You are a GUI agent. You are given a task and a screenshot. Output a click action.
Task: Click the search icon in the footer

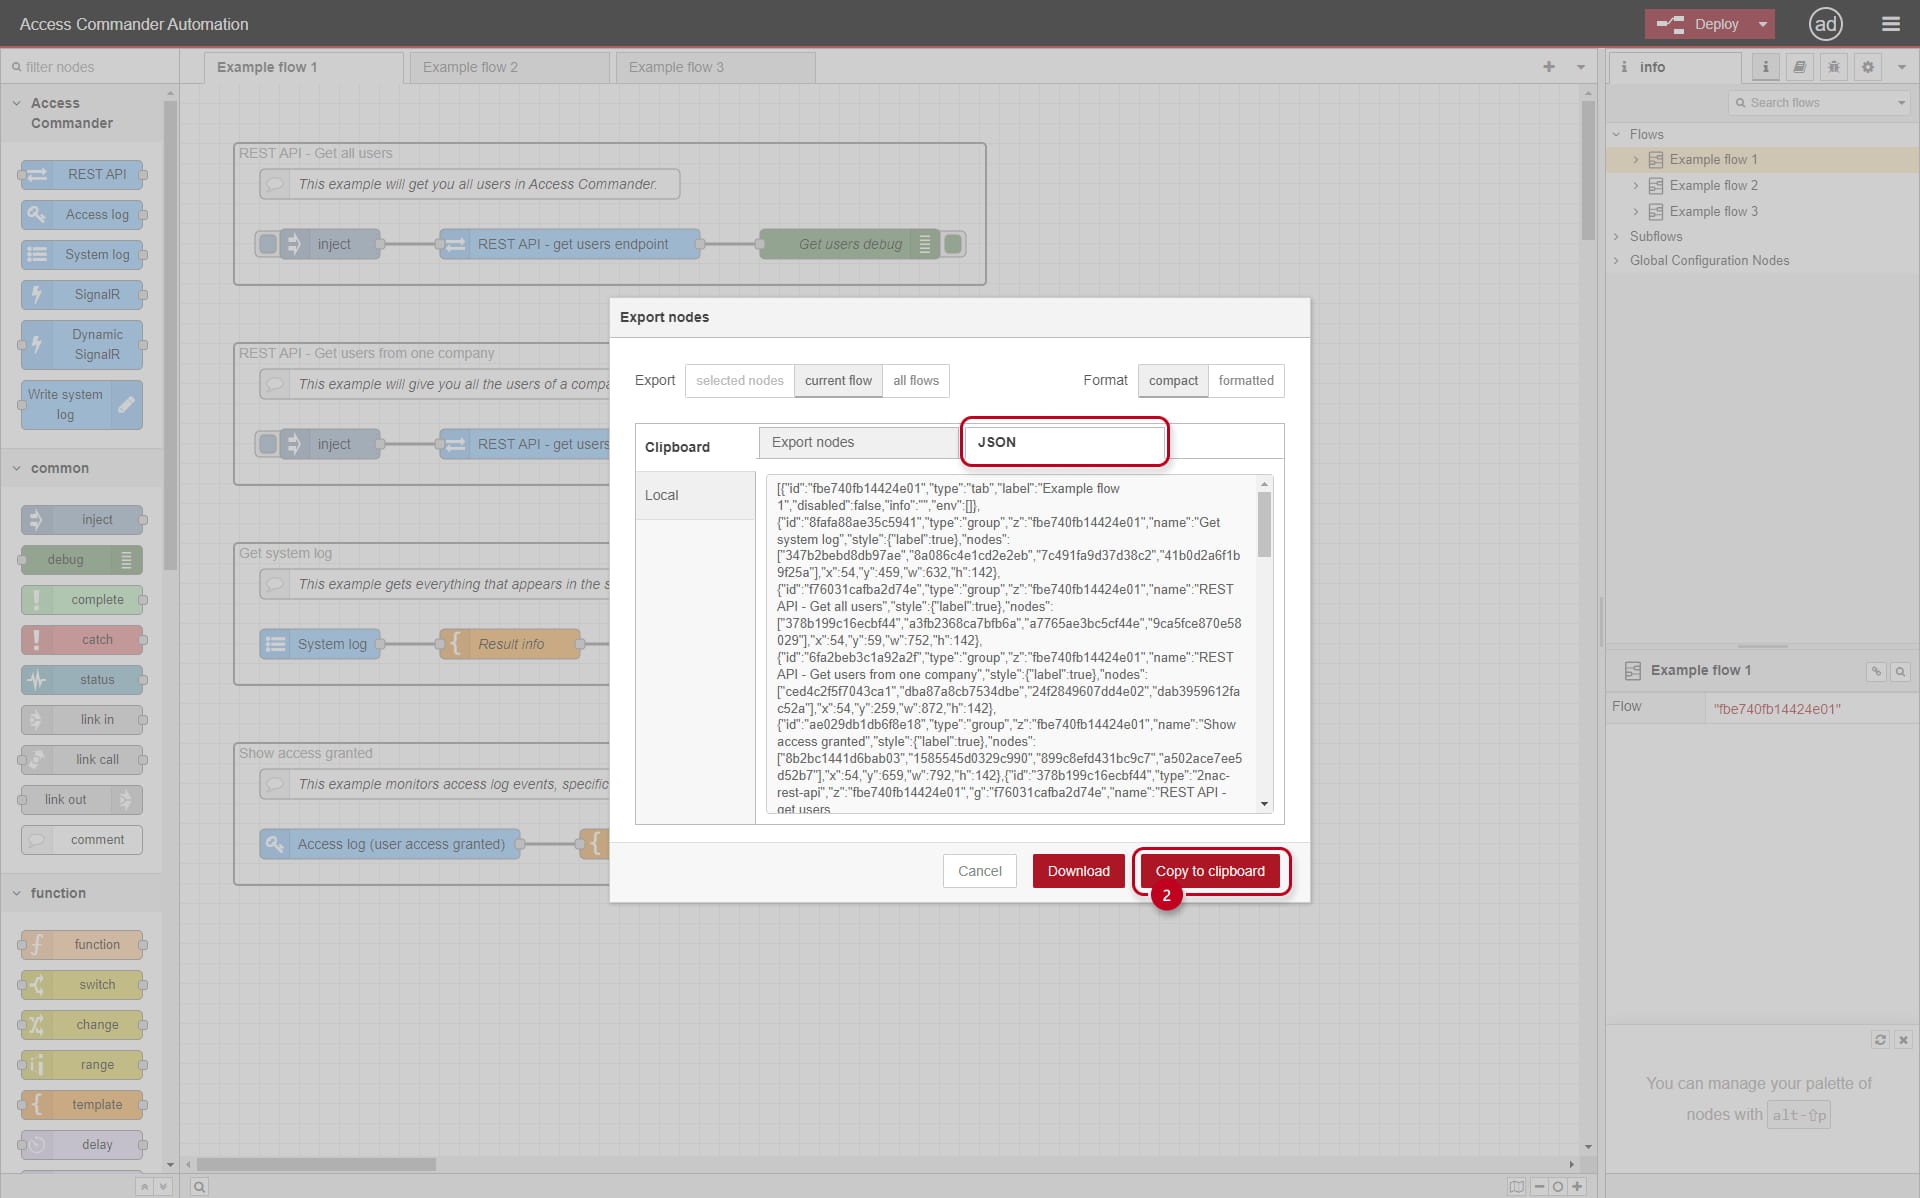coord(200,1187)
